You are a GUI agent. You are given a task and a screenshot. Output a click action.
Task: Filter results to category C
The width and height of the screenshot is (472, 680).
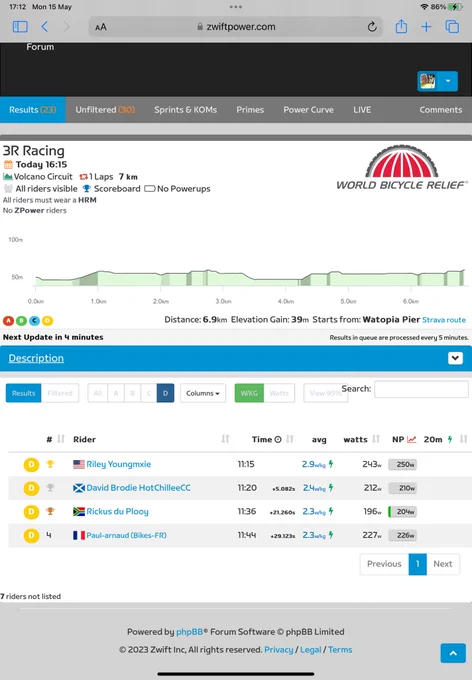click(149, 393)
